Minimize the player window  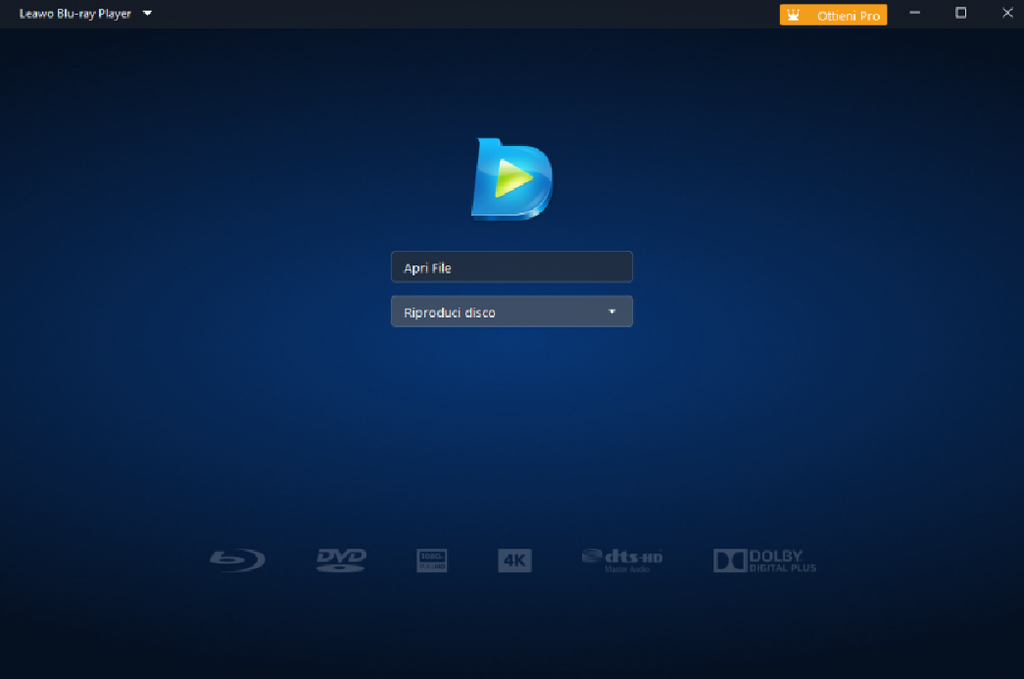[915, 13]
